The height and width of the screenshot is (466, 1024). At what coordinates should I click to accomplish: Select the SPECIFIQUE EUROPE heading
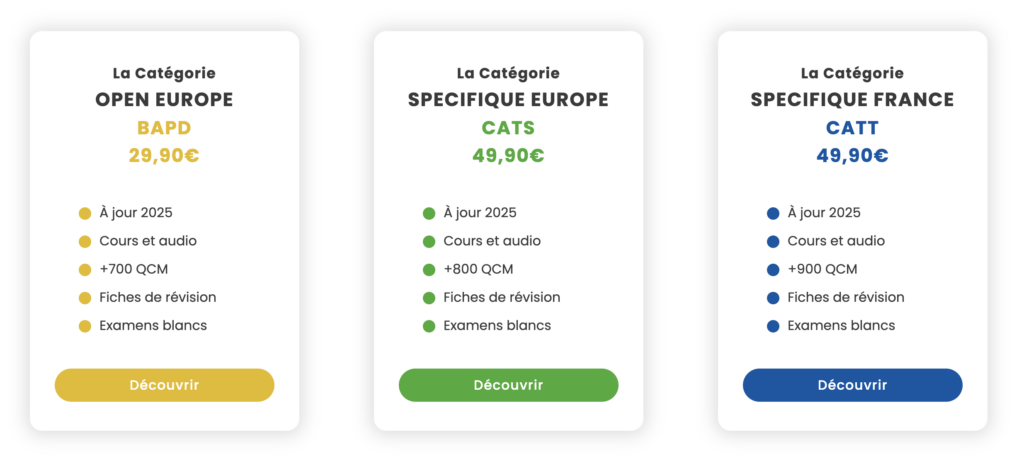tap(509, 100)
